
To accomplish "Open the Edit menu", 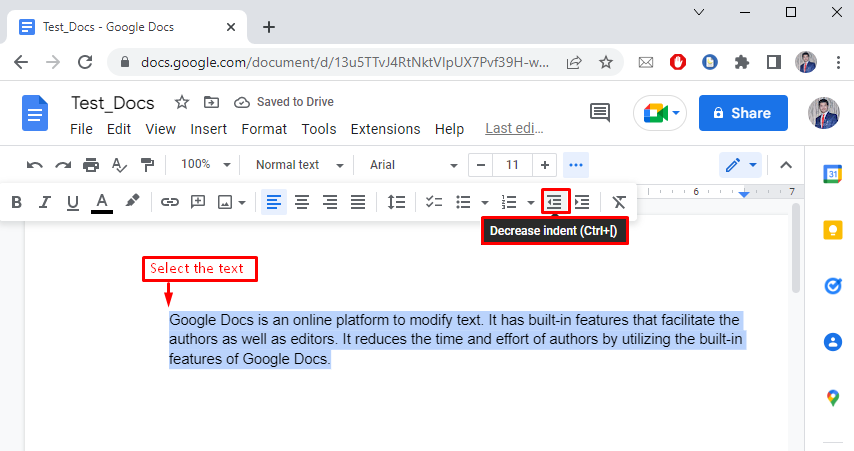I will point(119,129).
